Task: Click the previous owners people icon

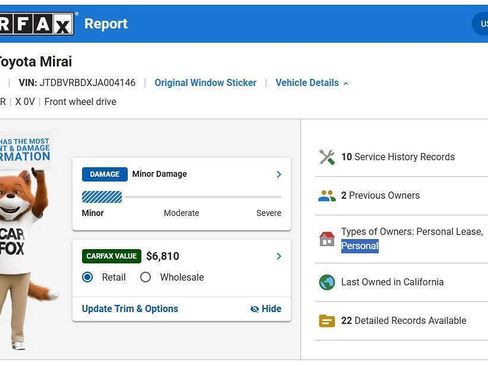Action: coord(327,196)
